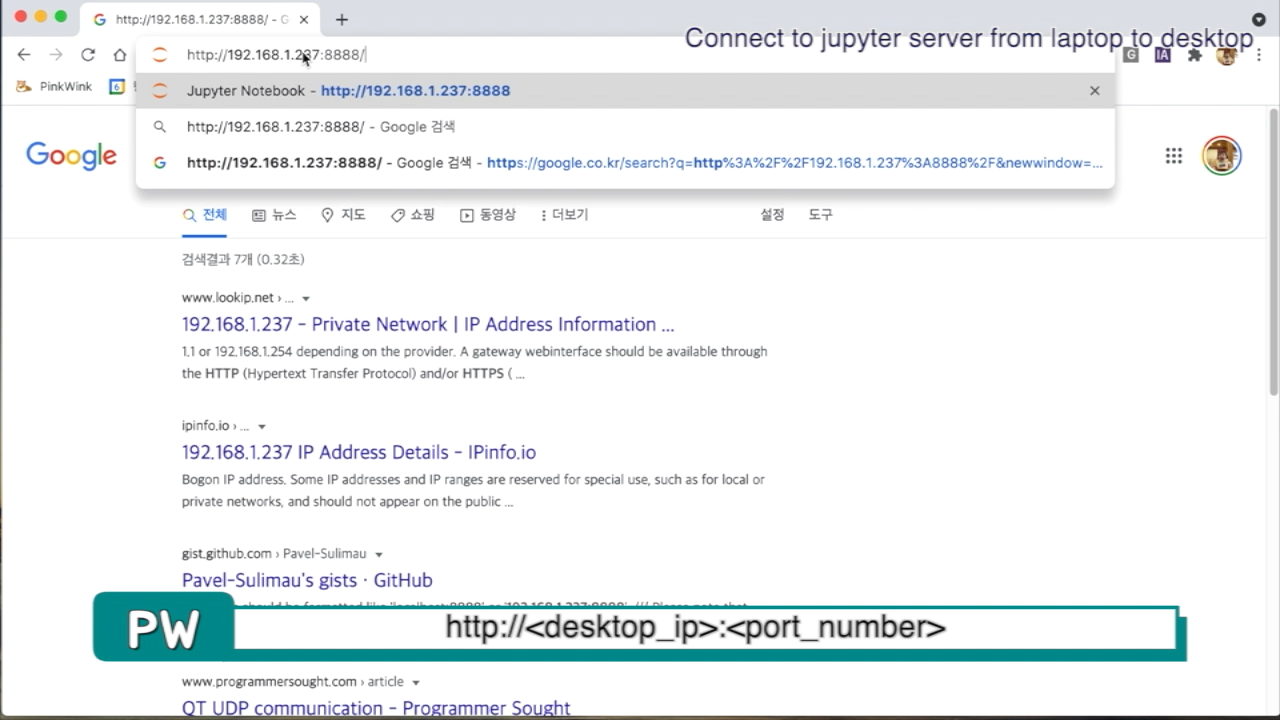Switch to the 쇼핑 search tab
Screen dimensions: 1280x720
pos(412,215)
